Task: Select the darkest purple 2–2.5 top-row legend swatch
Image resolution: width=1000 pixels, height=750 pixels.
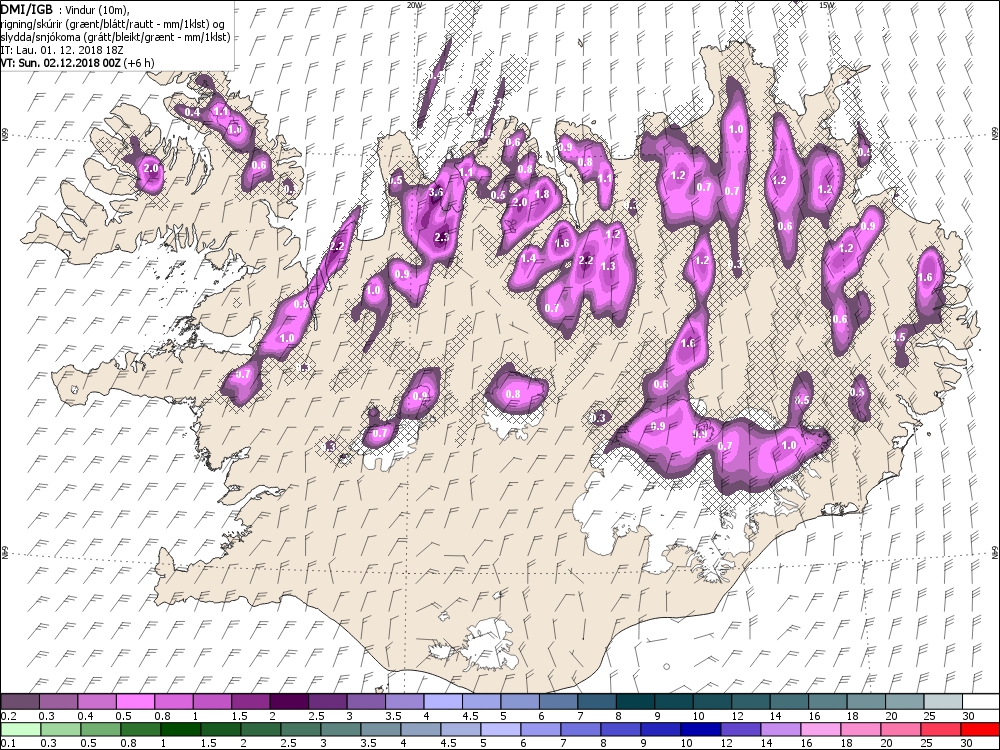Action: point(288,702)
